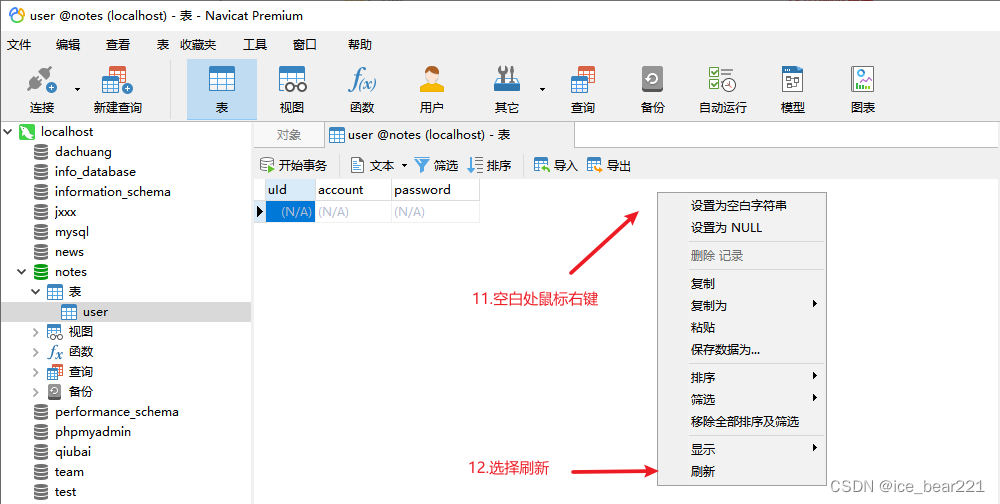Switch to the 对象 tab
Image resolution: width=1000 pixels, height=504 pixels.
289,135
